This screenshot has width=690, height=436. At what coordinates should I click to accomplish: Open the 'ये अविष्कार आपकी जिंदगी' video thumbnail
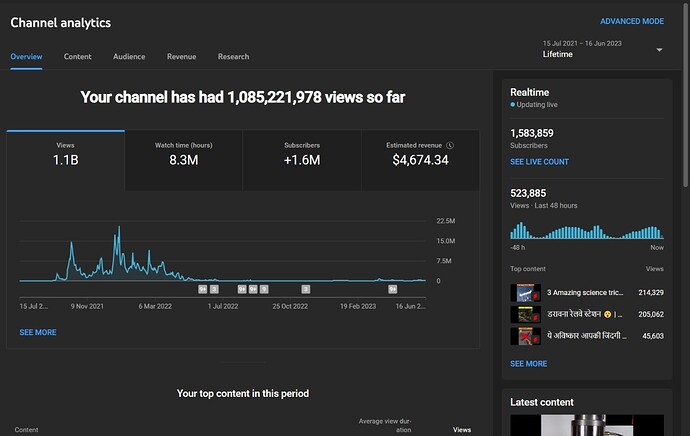pos(525,336)
